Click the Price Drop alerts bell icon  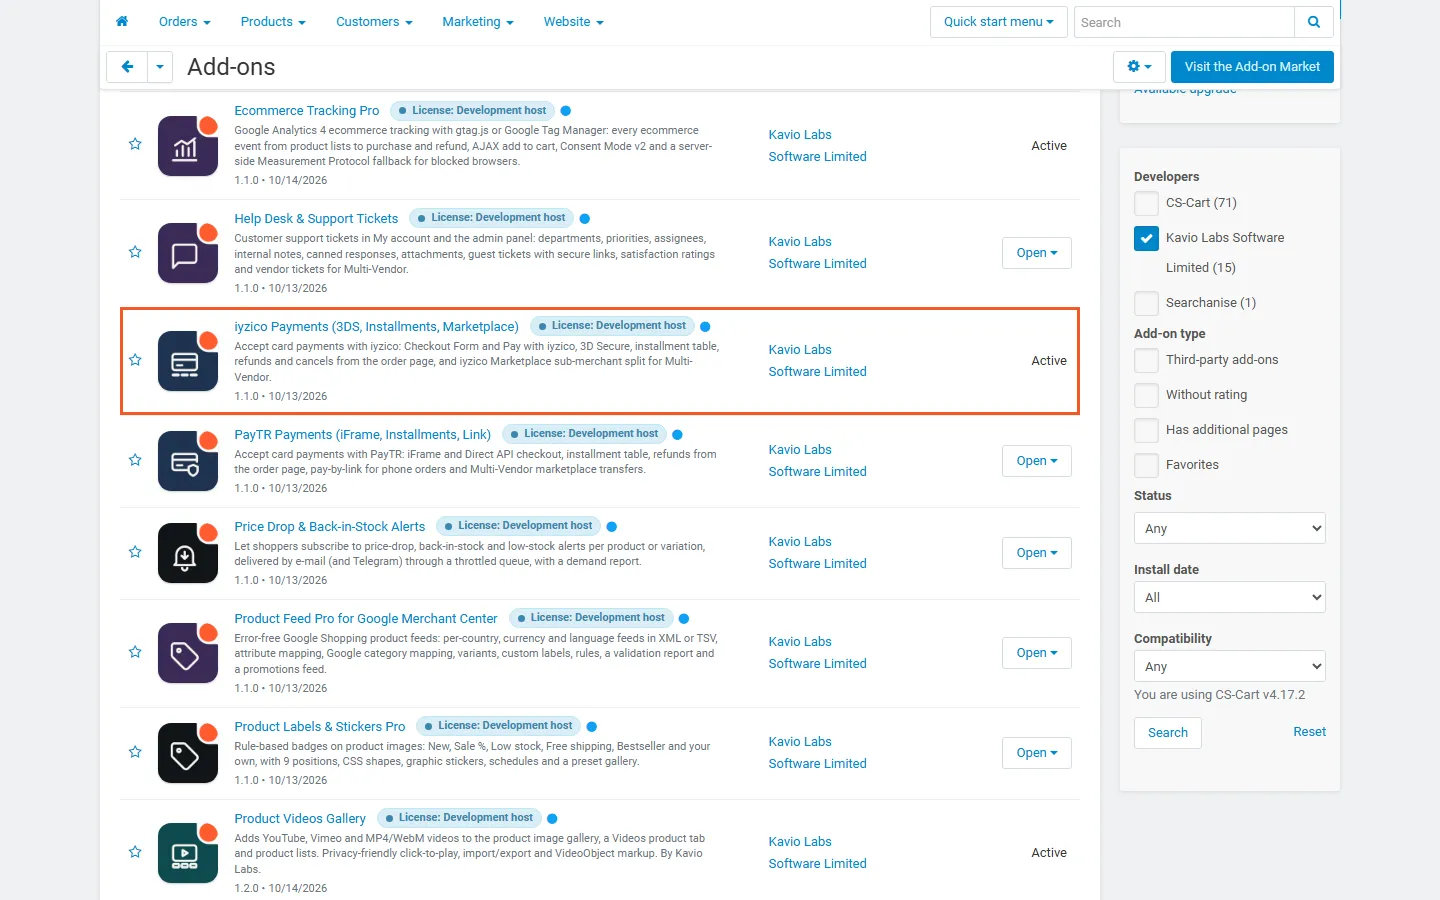[188, 553]
